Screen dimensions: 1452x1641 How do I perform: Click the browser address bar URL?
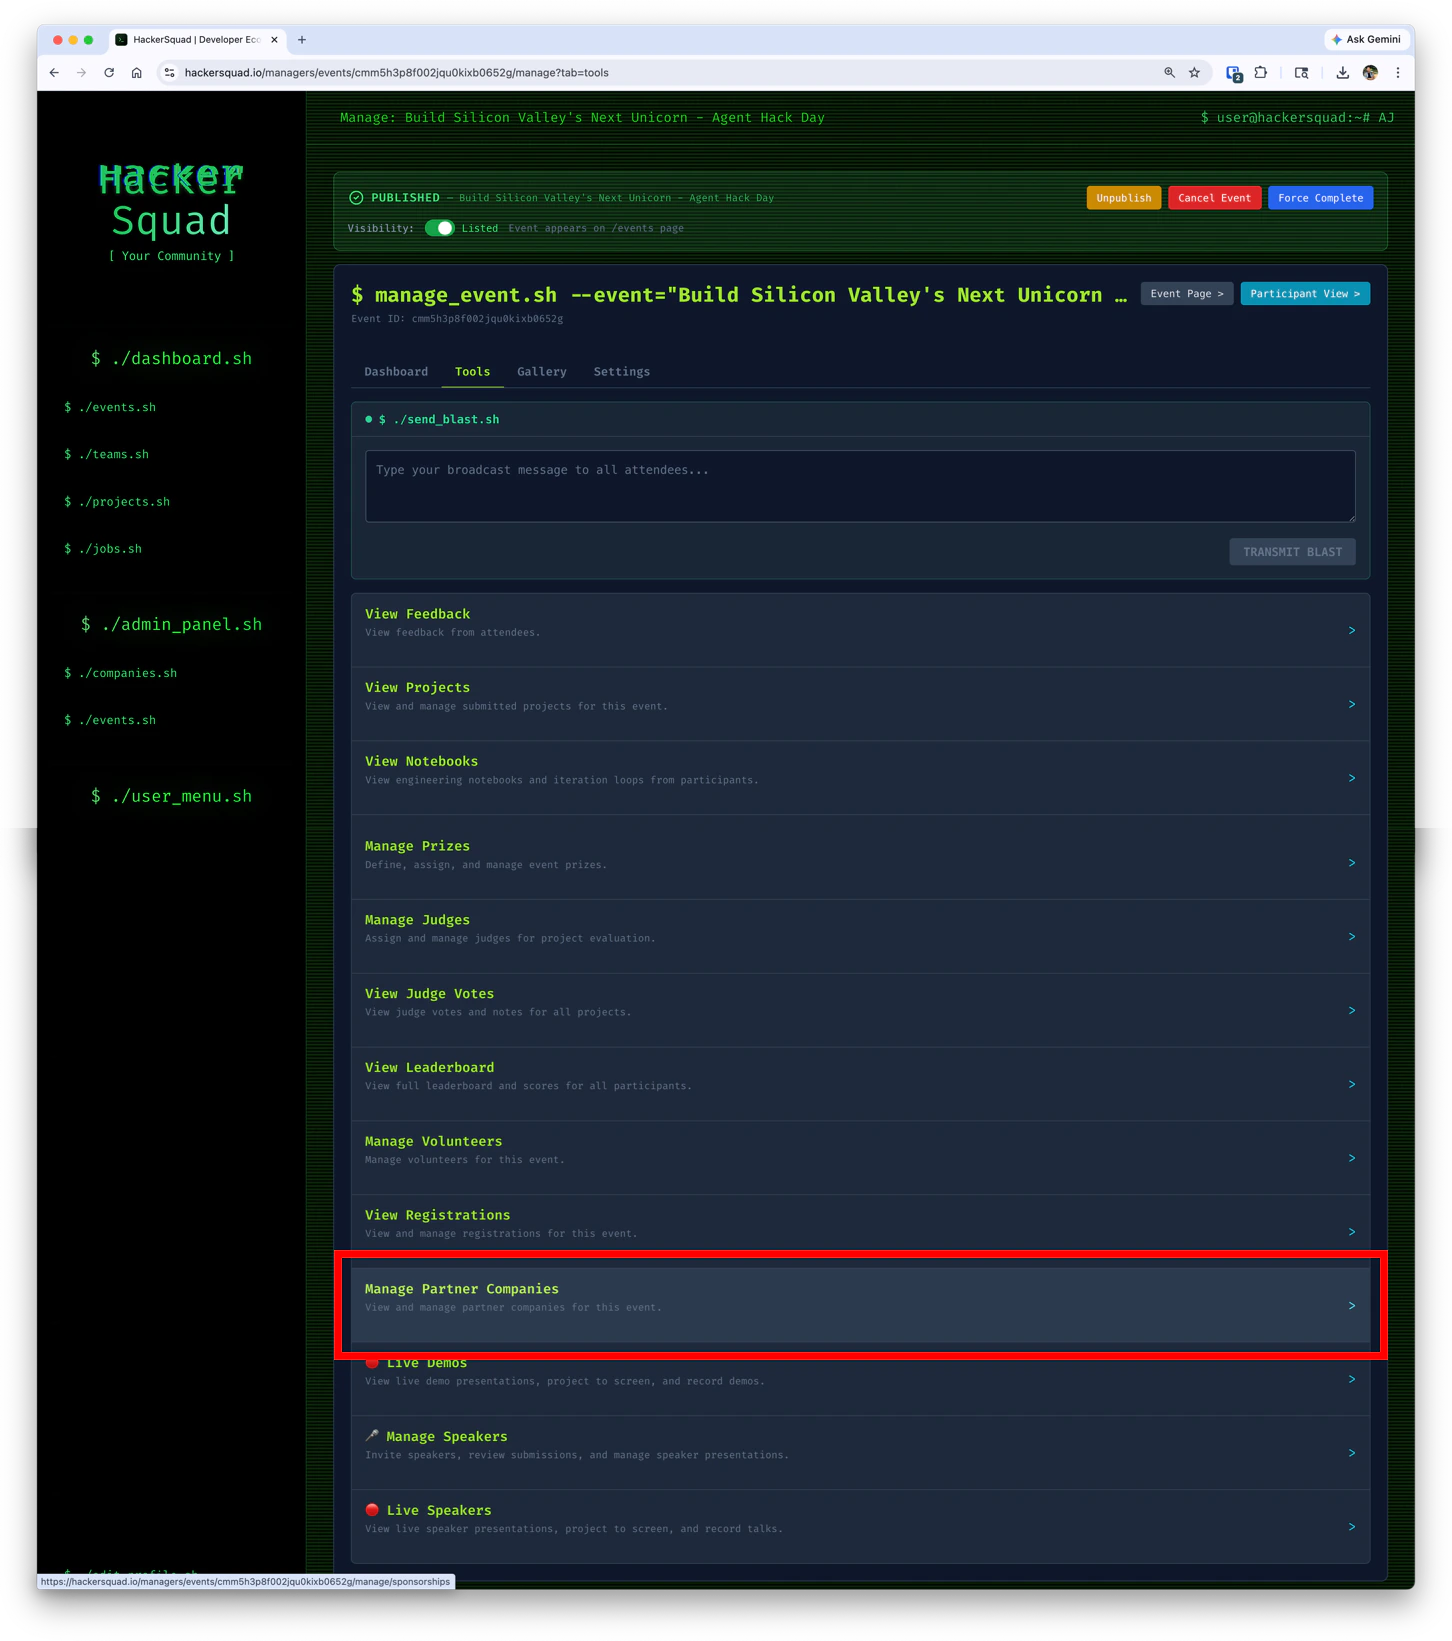[x=397, y=73]
